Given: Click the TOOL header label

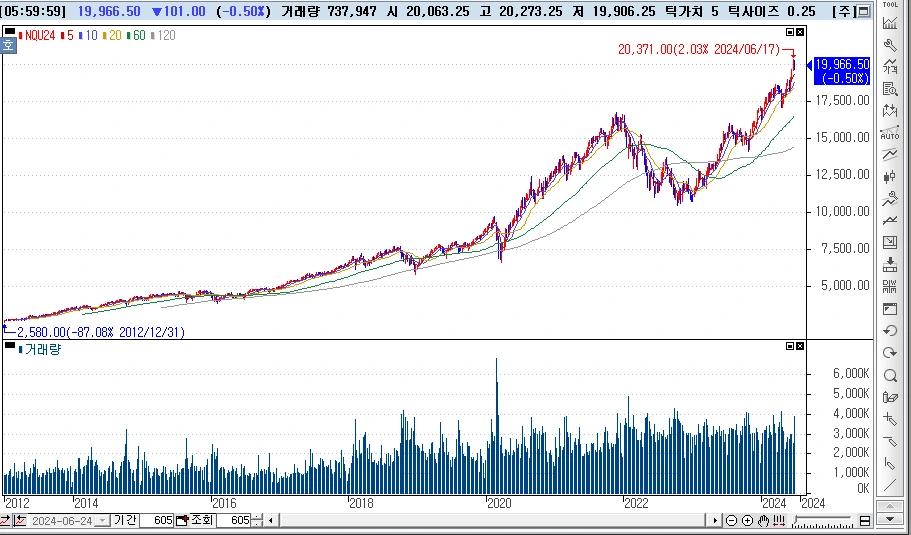Looking at the screenshot, I should point(890,5).
